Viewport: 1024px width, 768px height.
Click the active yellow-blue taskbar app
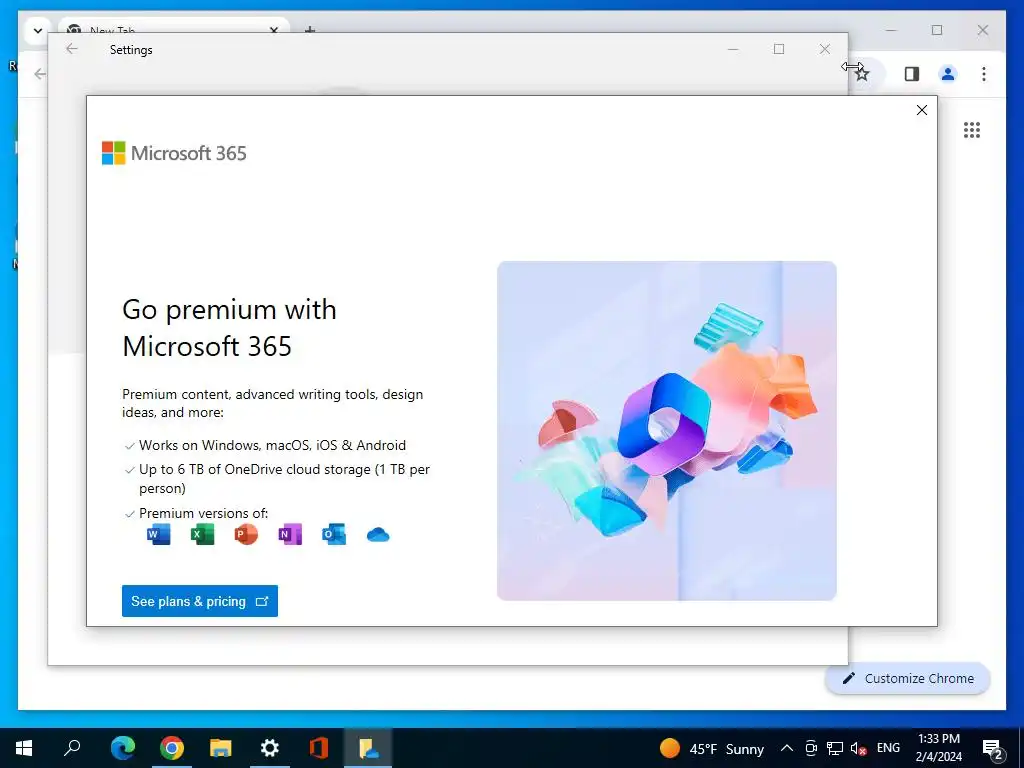(368, 748)
